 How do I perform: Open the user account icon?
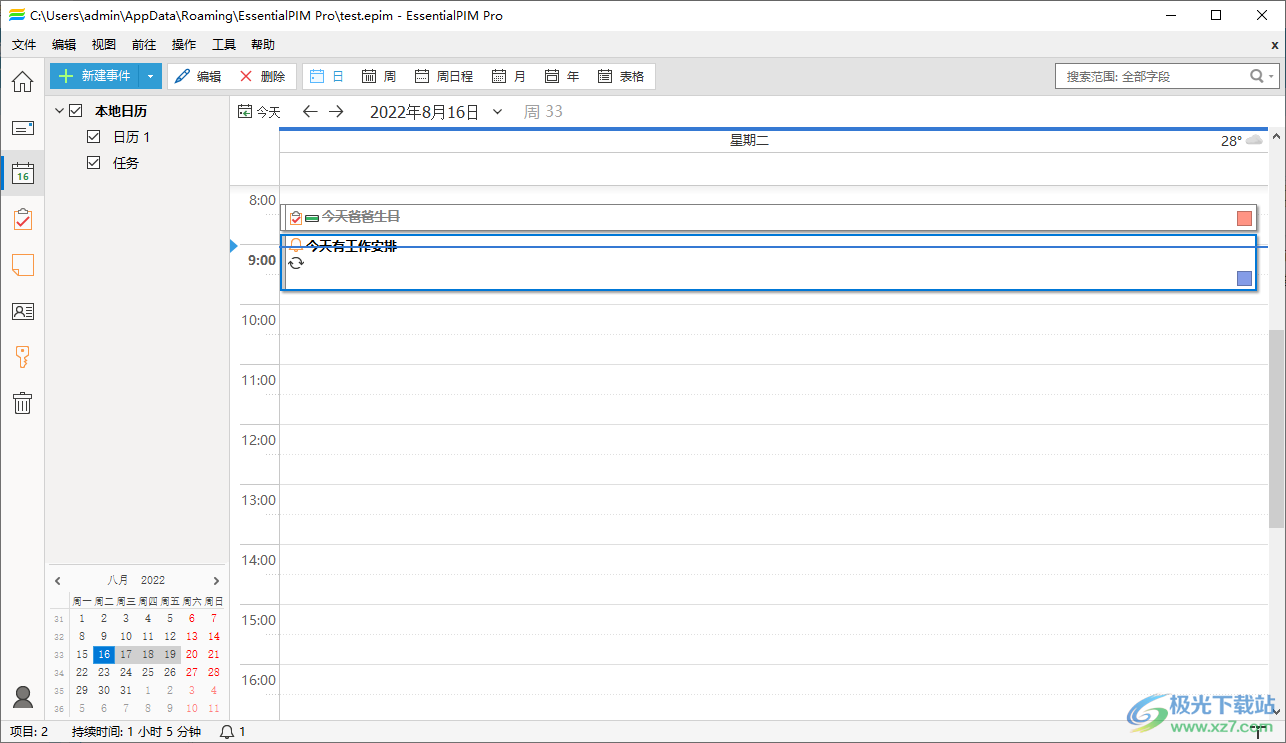click(x=22, y=697)
